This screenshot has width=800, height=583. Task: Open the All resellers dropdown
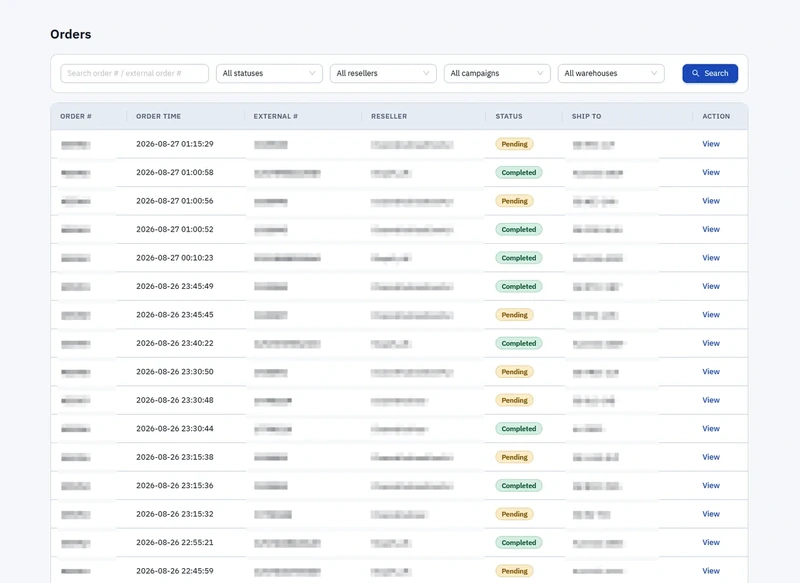click(x=383, y=73)
